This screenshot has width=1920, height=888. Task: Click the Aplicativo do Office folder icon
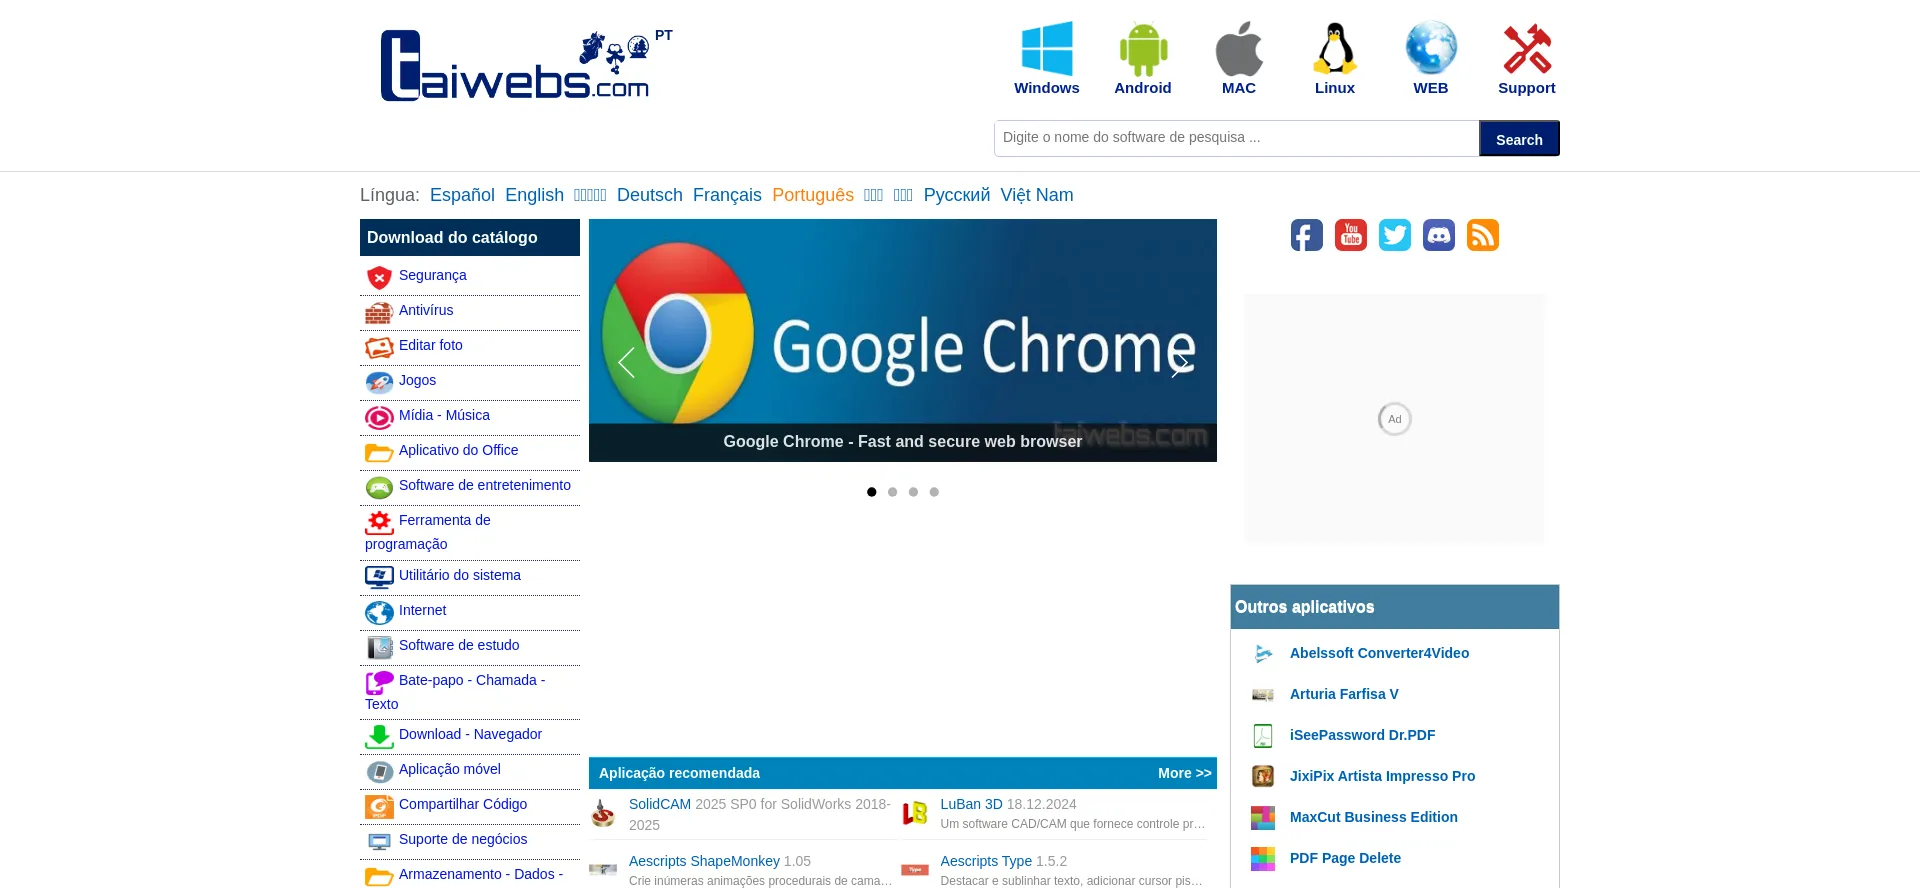tap(379, 453)
